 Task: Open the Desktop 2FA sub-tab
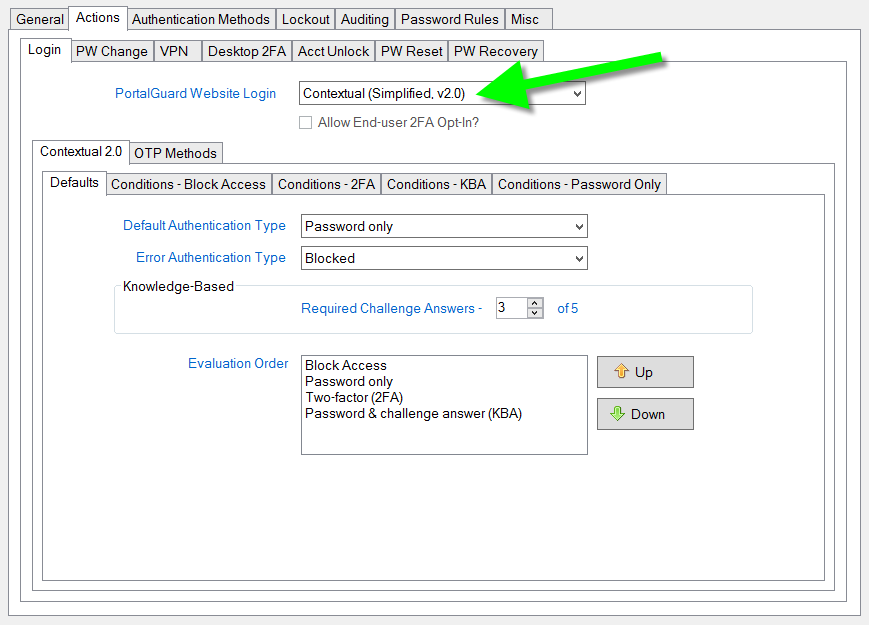(247, 52)
